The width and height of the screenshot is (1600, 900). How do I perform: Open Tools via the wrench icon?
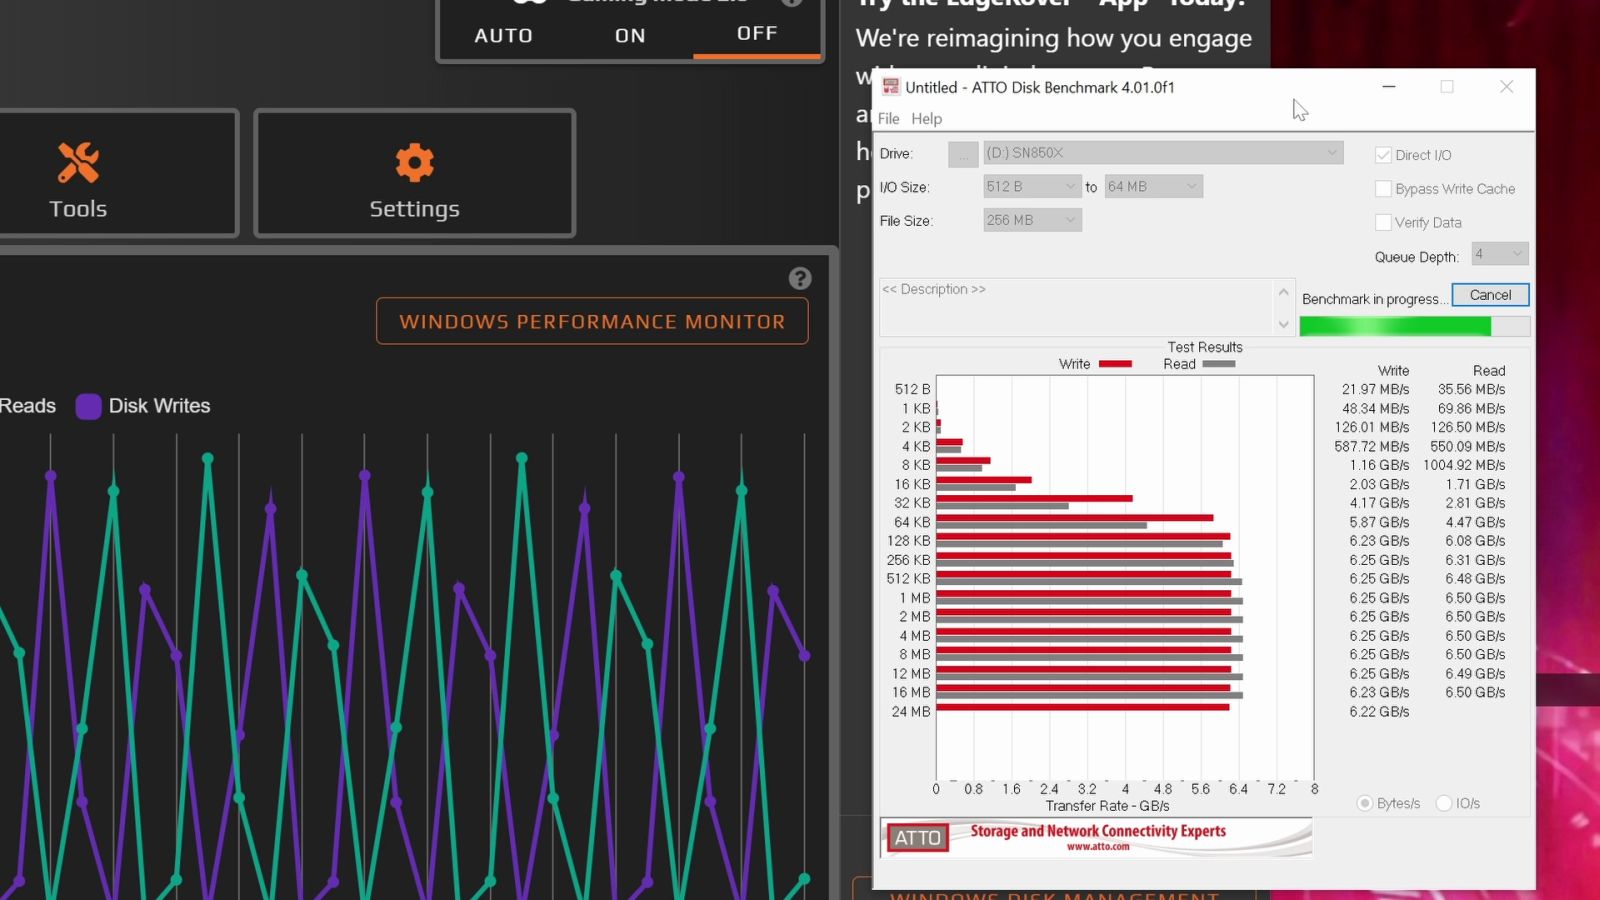(x=78, y=163)
